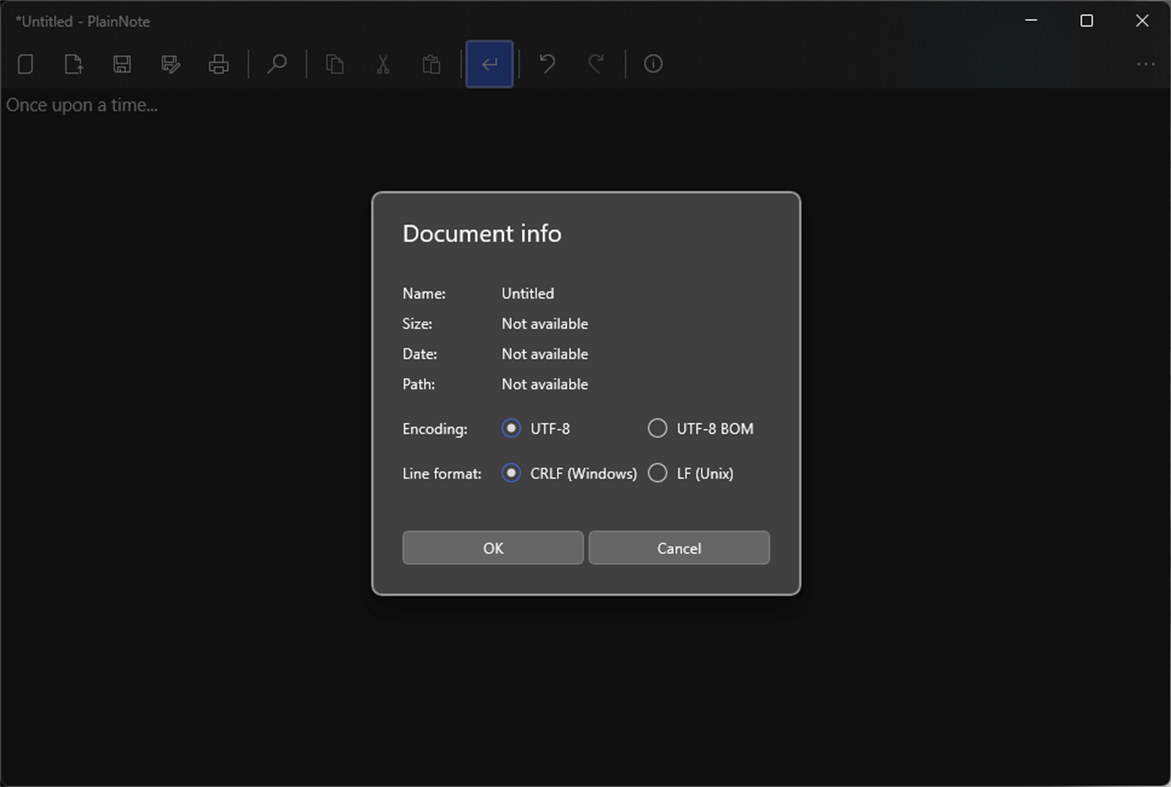Open the overflow menu

[1145, 63]
